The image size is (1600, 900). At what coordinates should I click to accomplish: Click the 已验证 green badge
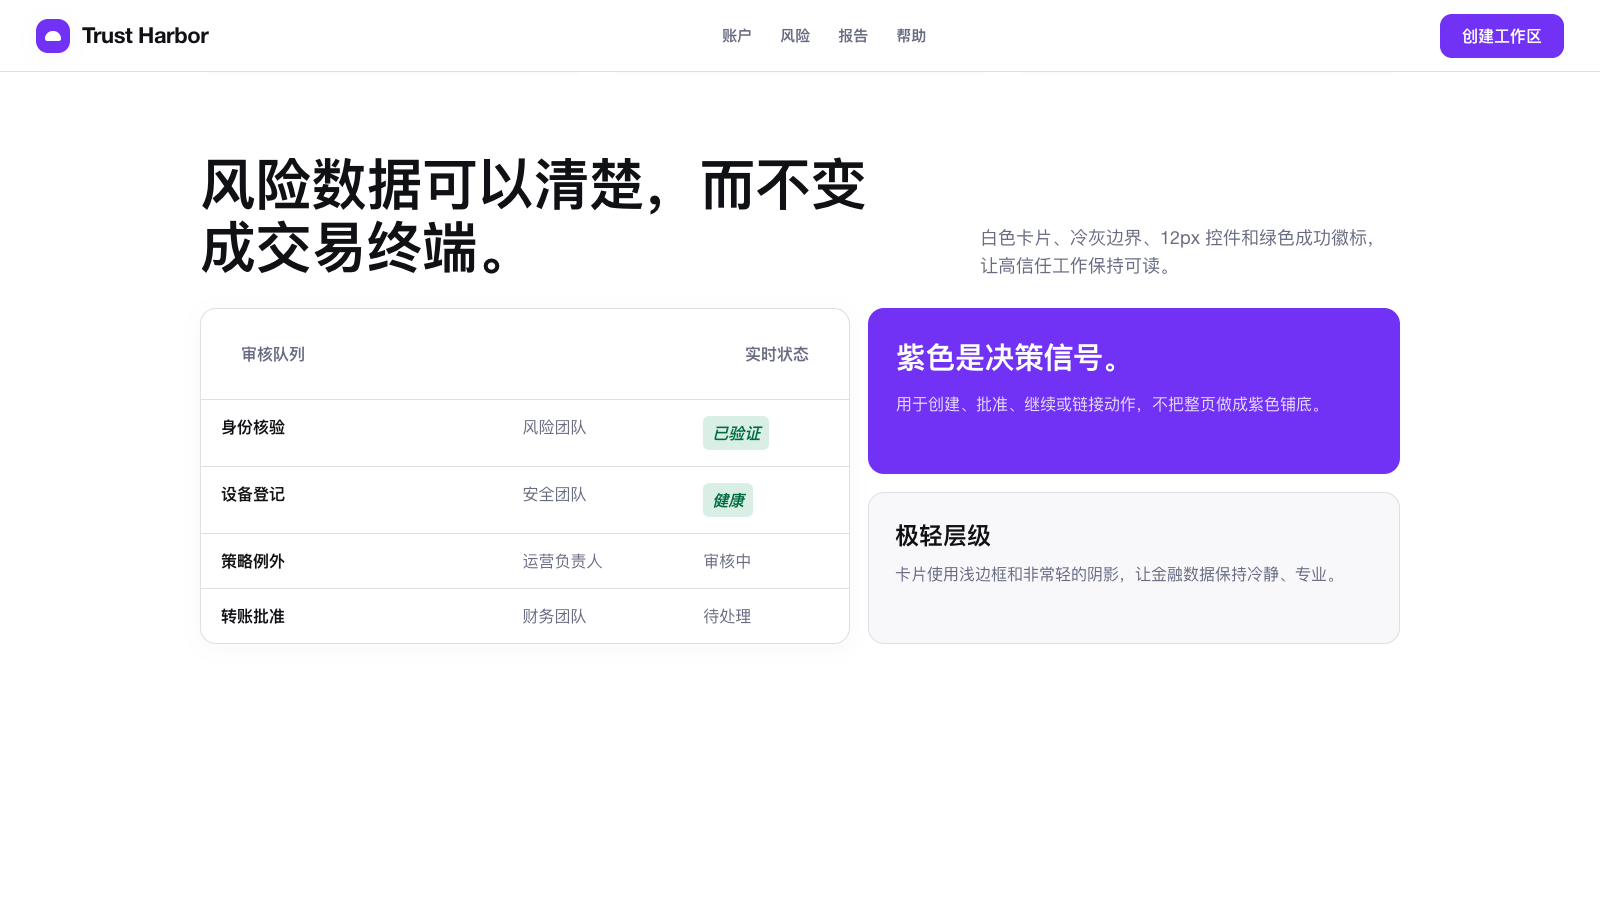click(736, 433)
